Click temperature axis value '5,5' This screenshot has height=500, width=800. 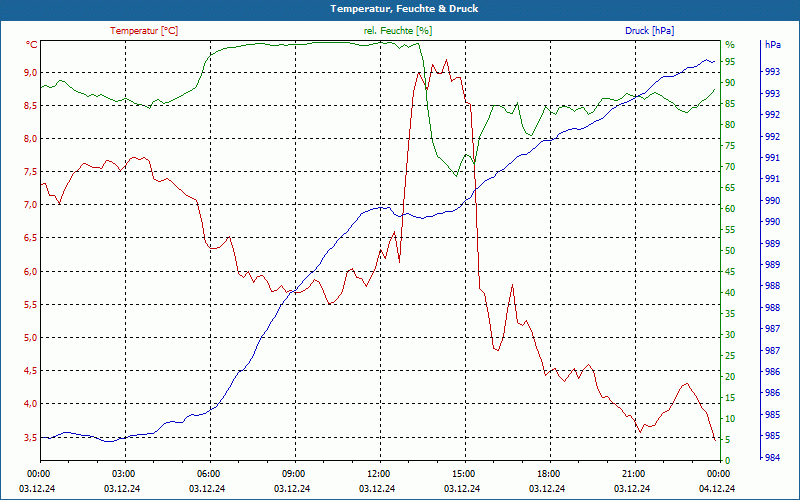point(31,305)
